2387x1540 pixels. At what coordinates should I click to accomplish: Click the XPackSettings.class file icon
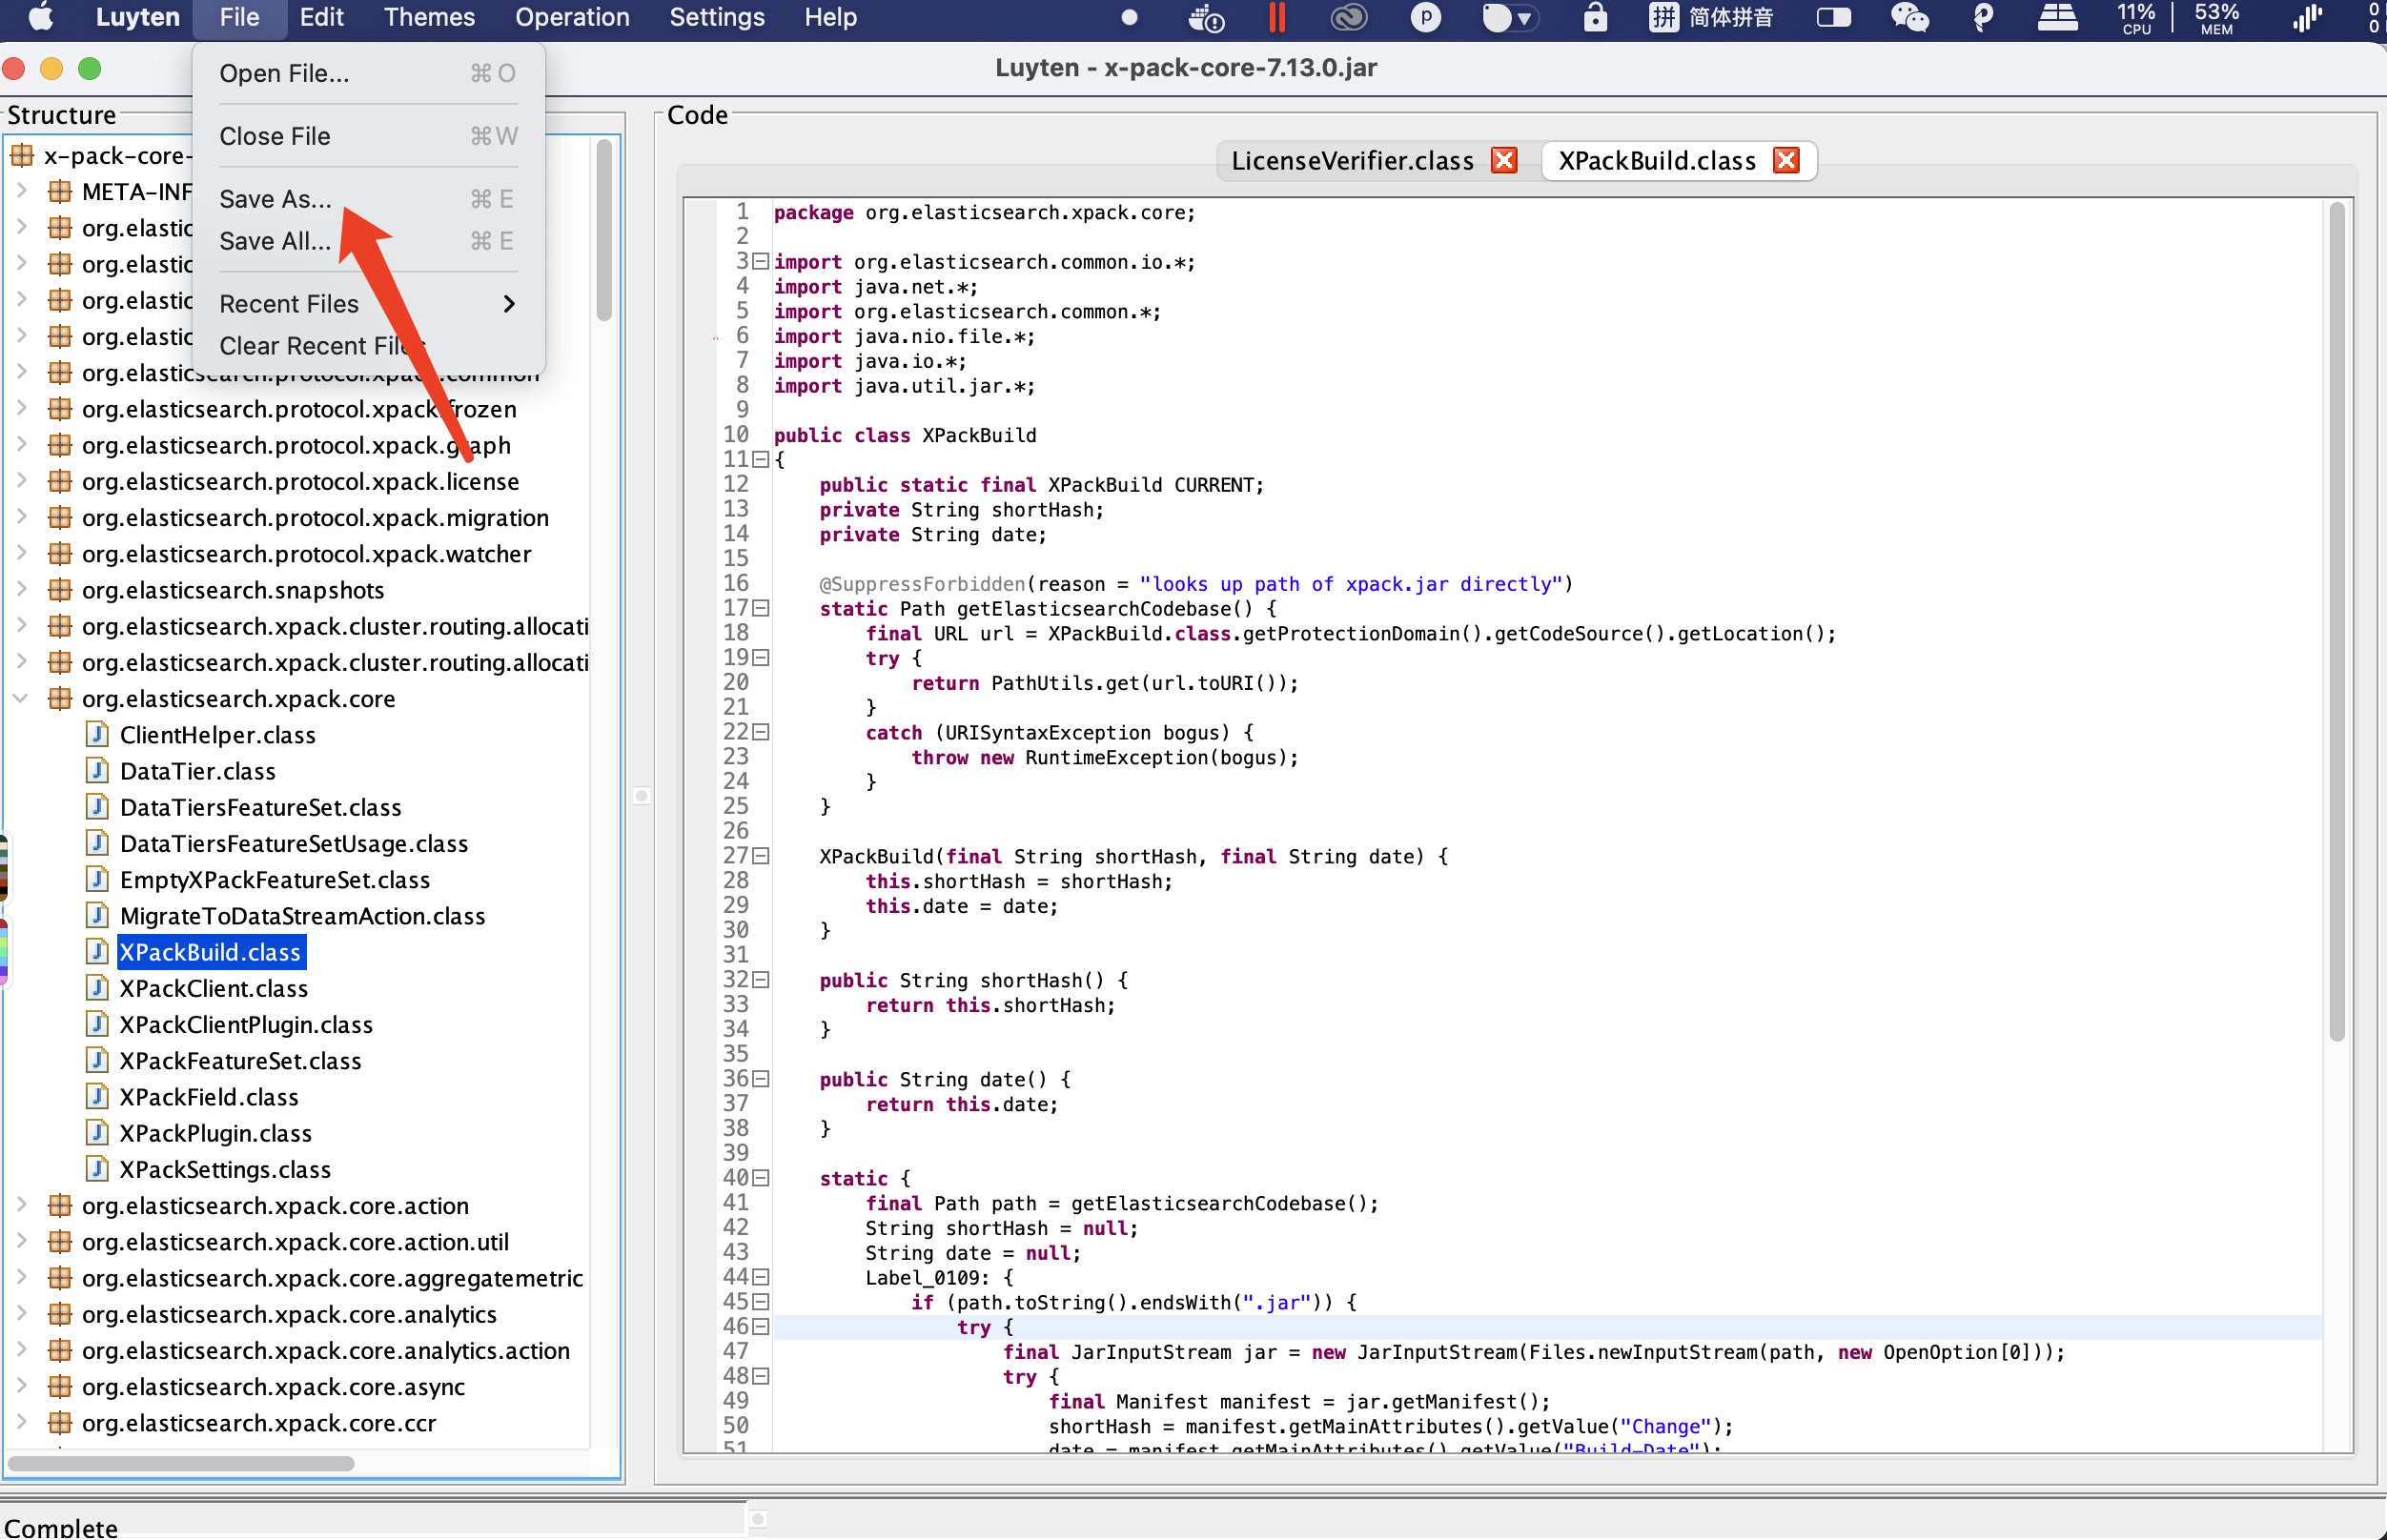97,1169
